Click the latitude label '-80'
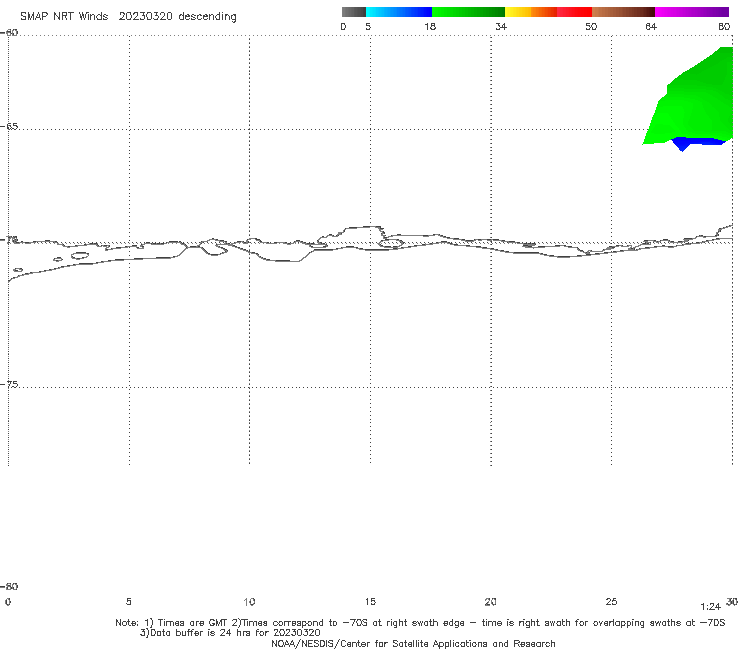The image size is (740, 650). click(9, 587)
